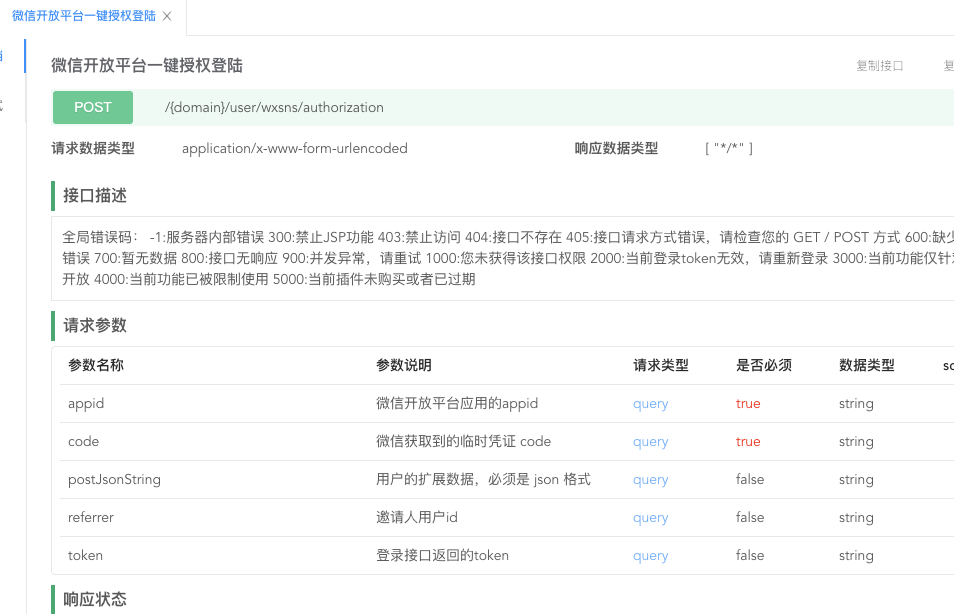Close the 微信开放平台一键授权登陆 tab
The width and height of the screenshot is (954, 614).
coord(167,16)
